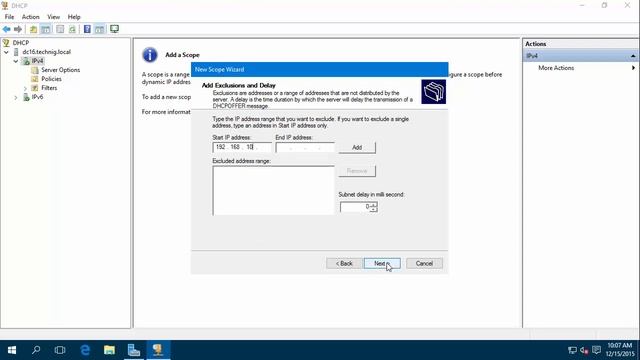Open the File menu
640x360 pixels.
[x=9, y=17]
